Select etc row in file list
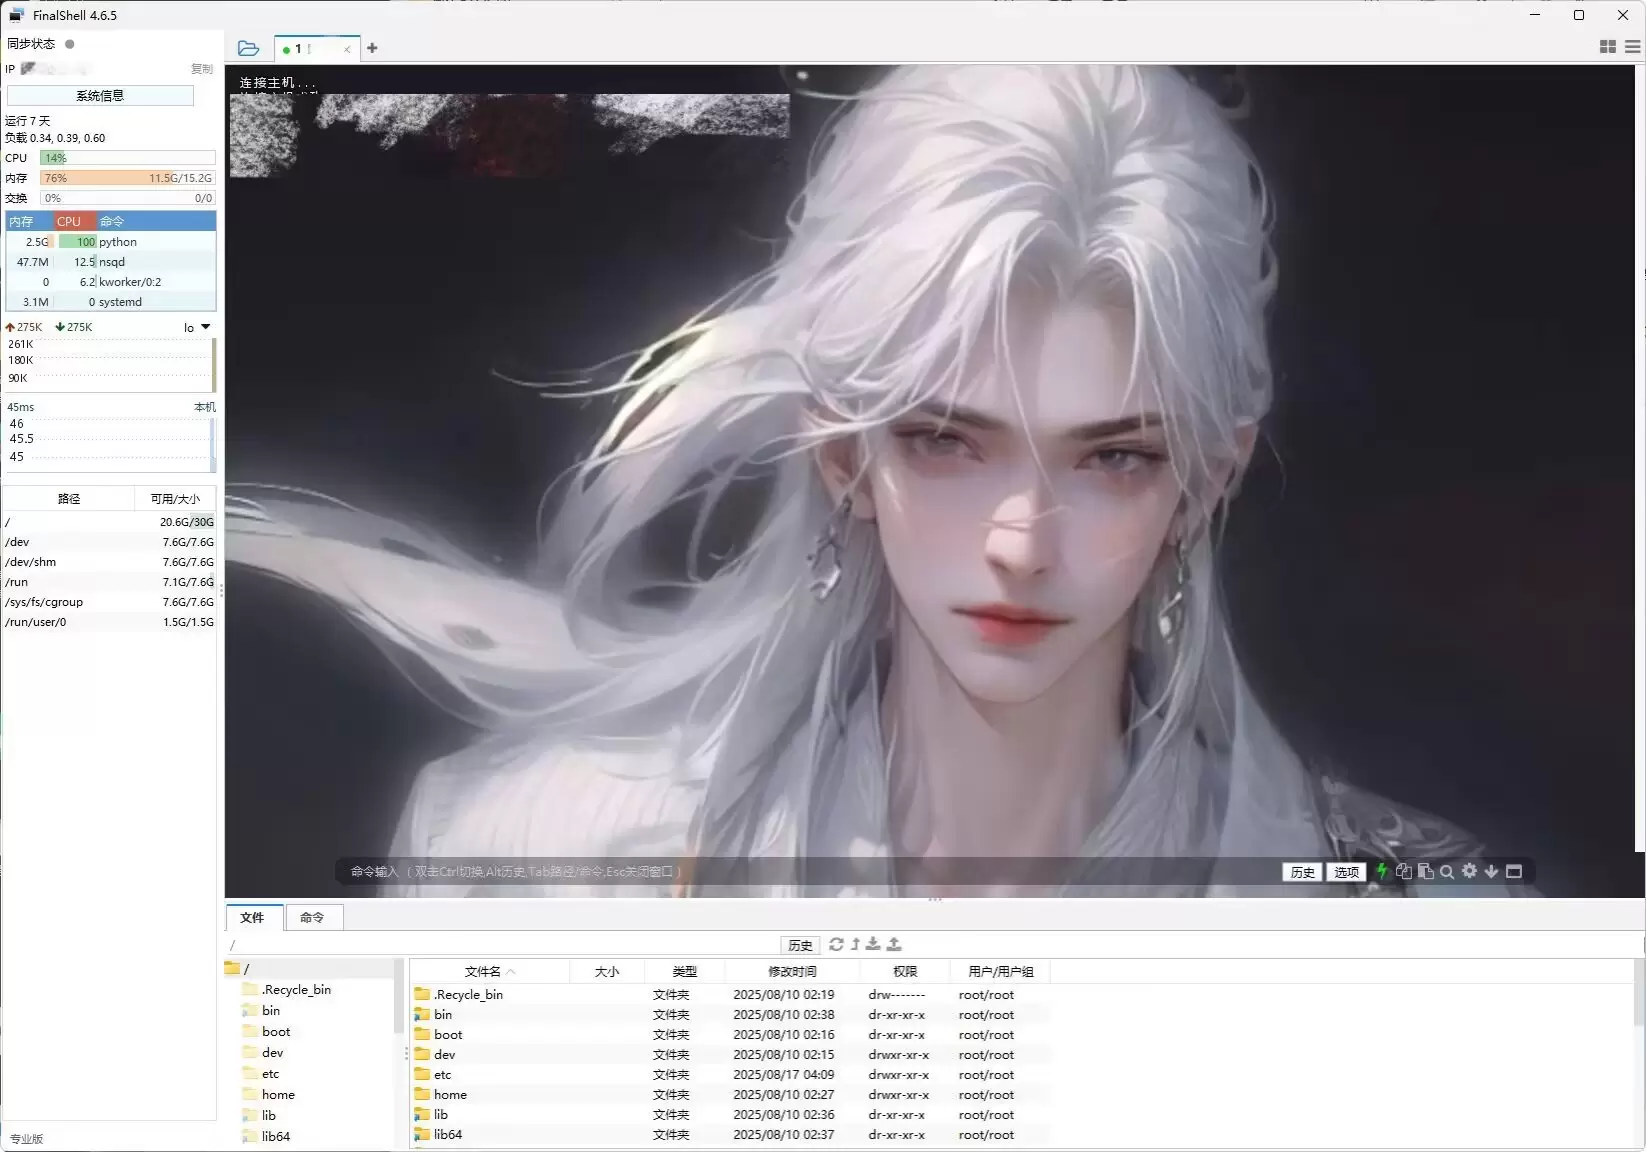This screenshot has width=1646, height=1152. pos(730,1074)
